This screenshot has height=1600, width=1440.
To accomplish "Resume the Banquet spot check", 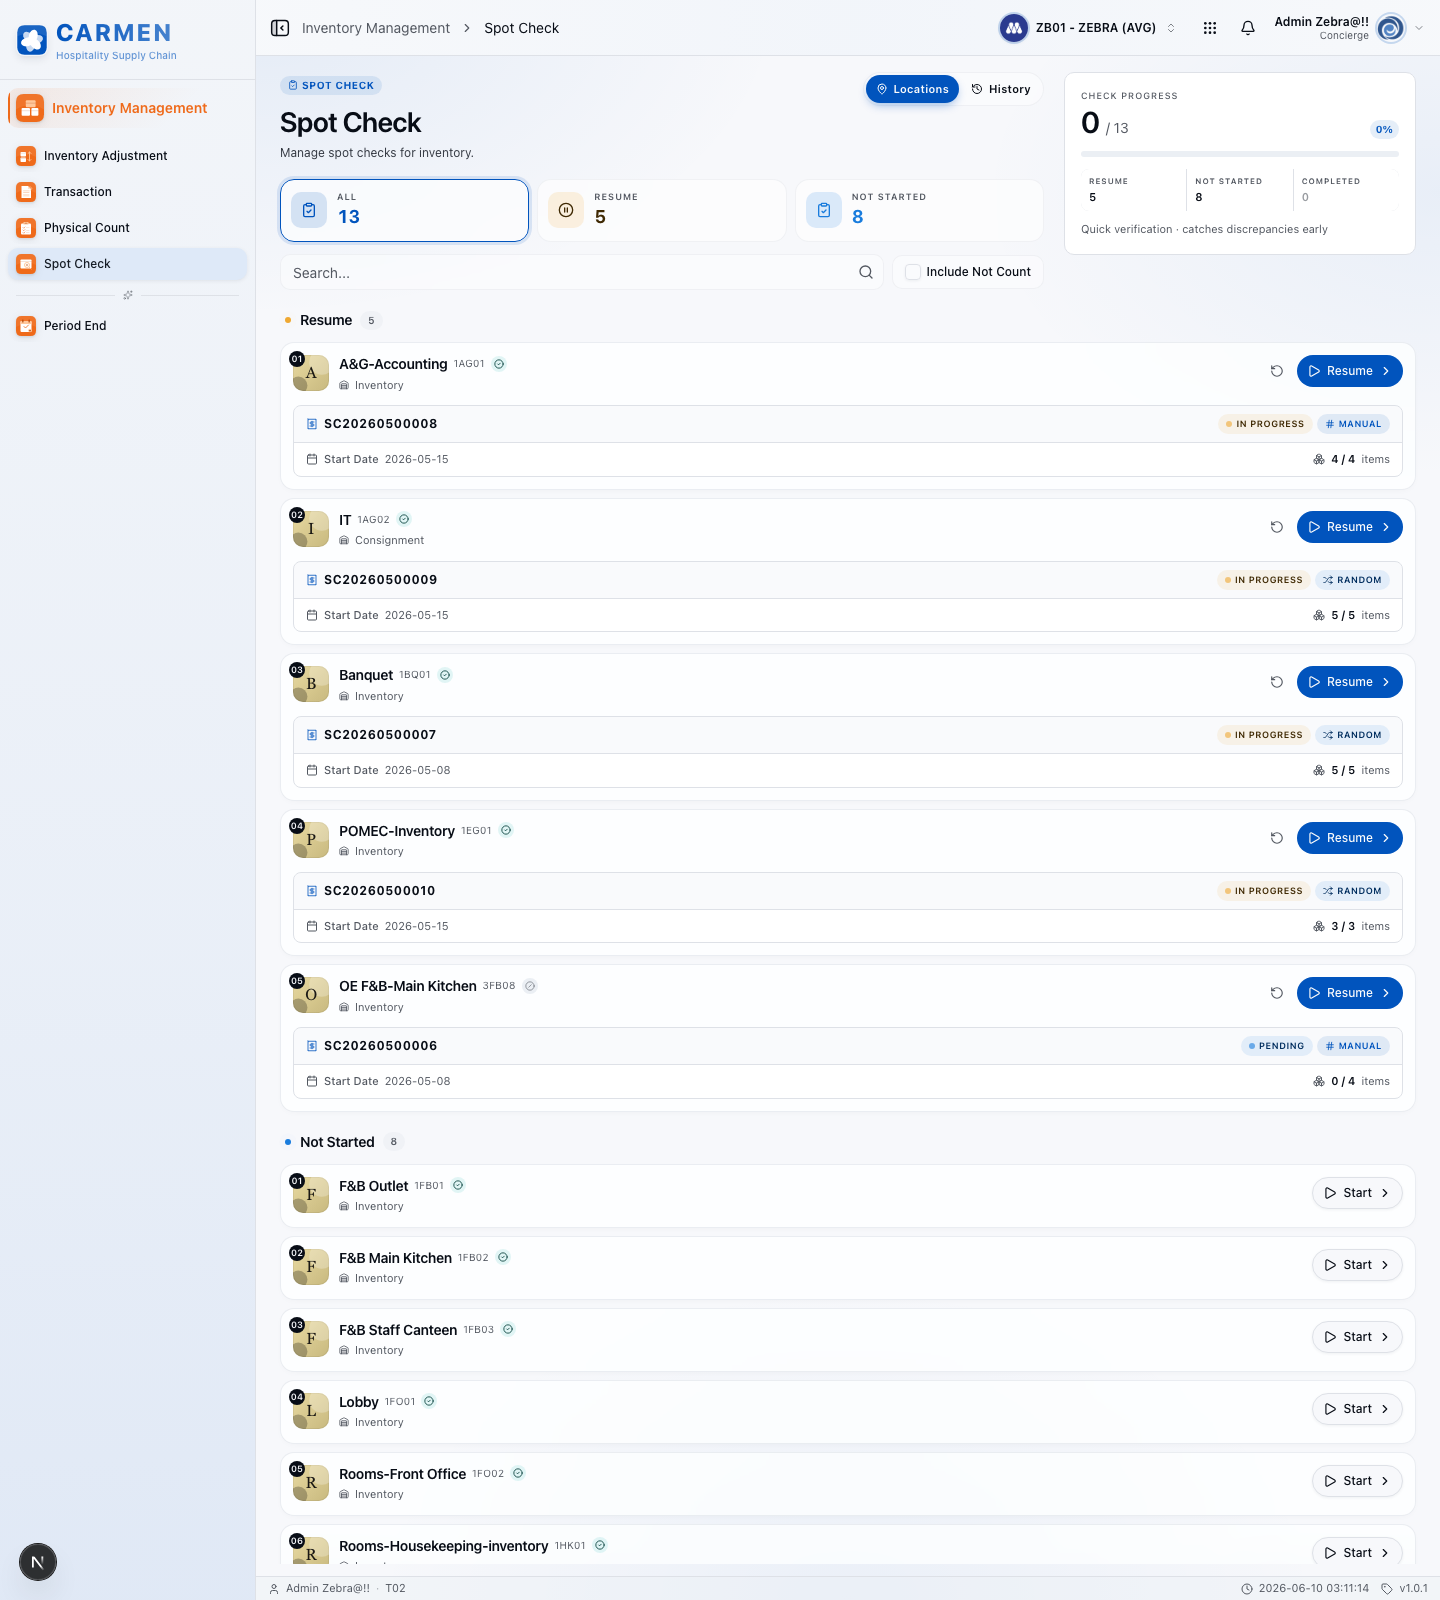I will coord(1349,682).
